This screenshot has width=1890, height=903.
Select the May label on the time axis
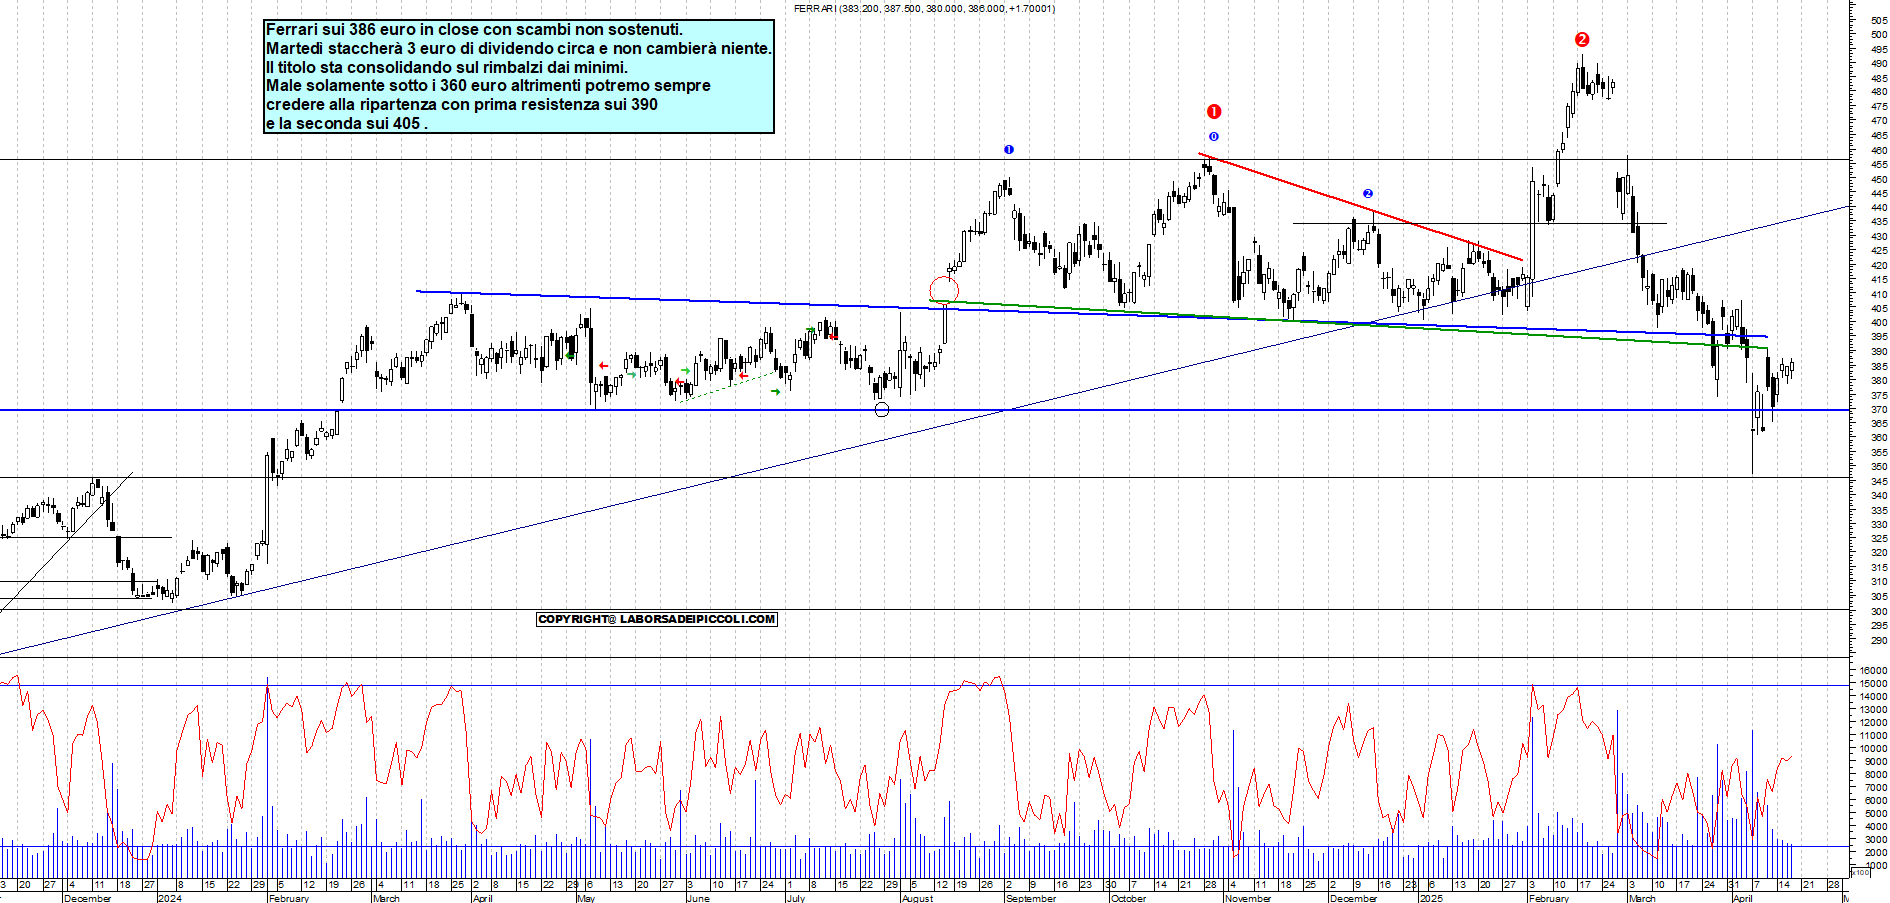pyautogui.click(x=586, y=898)
